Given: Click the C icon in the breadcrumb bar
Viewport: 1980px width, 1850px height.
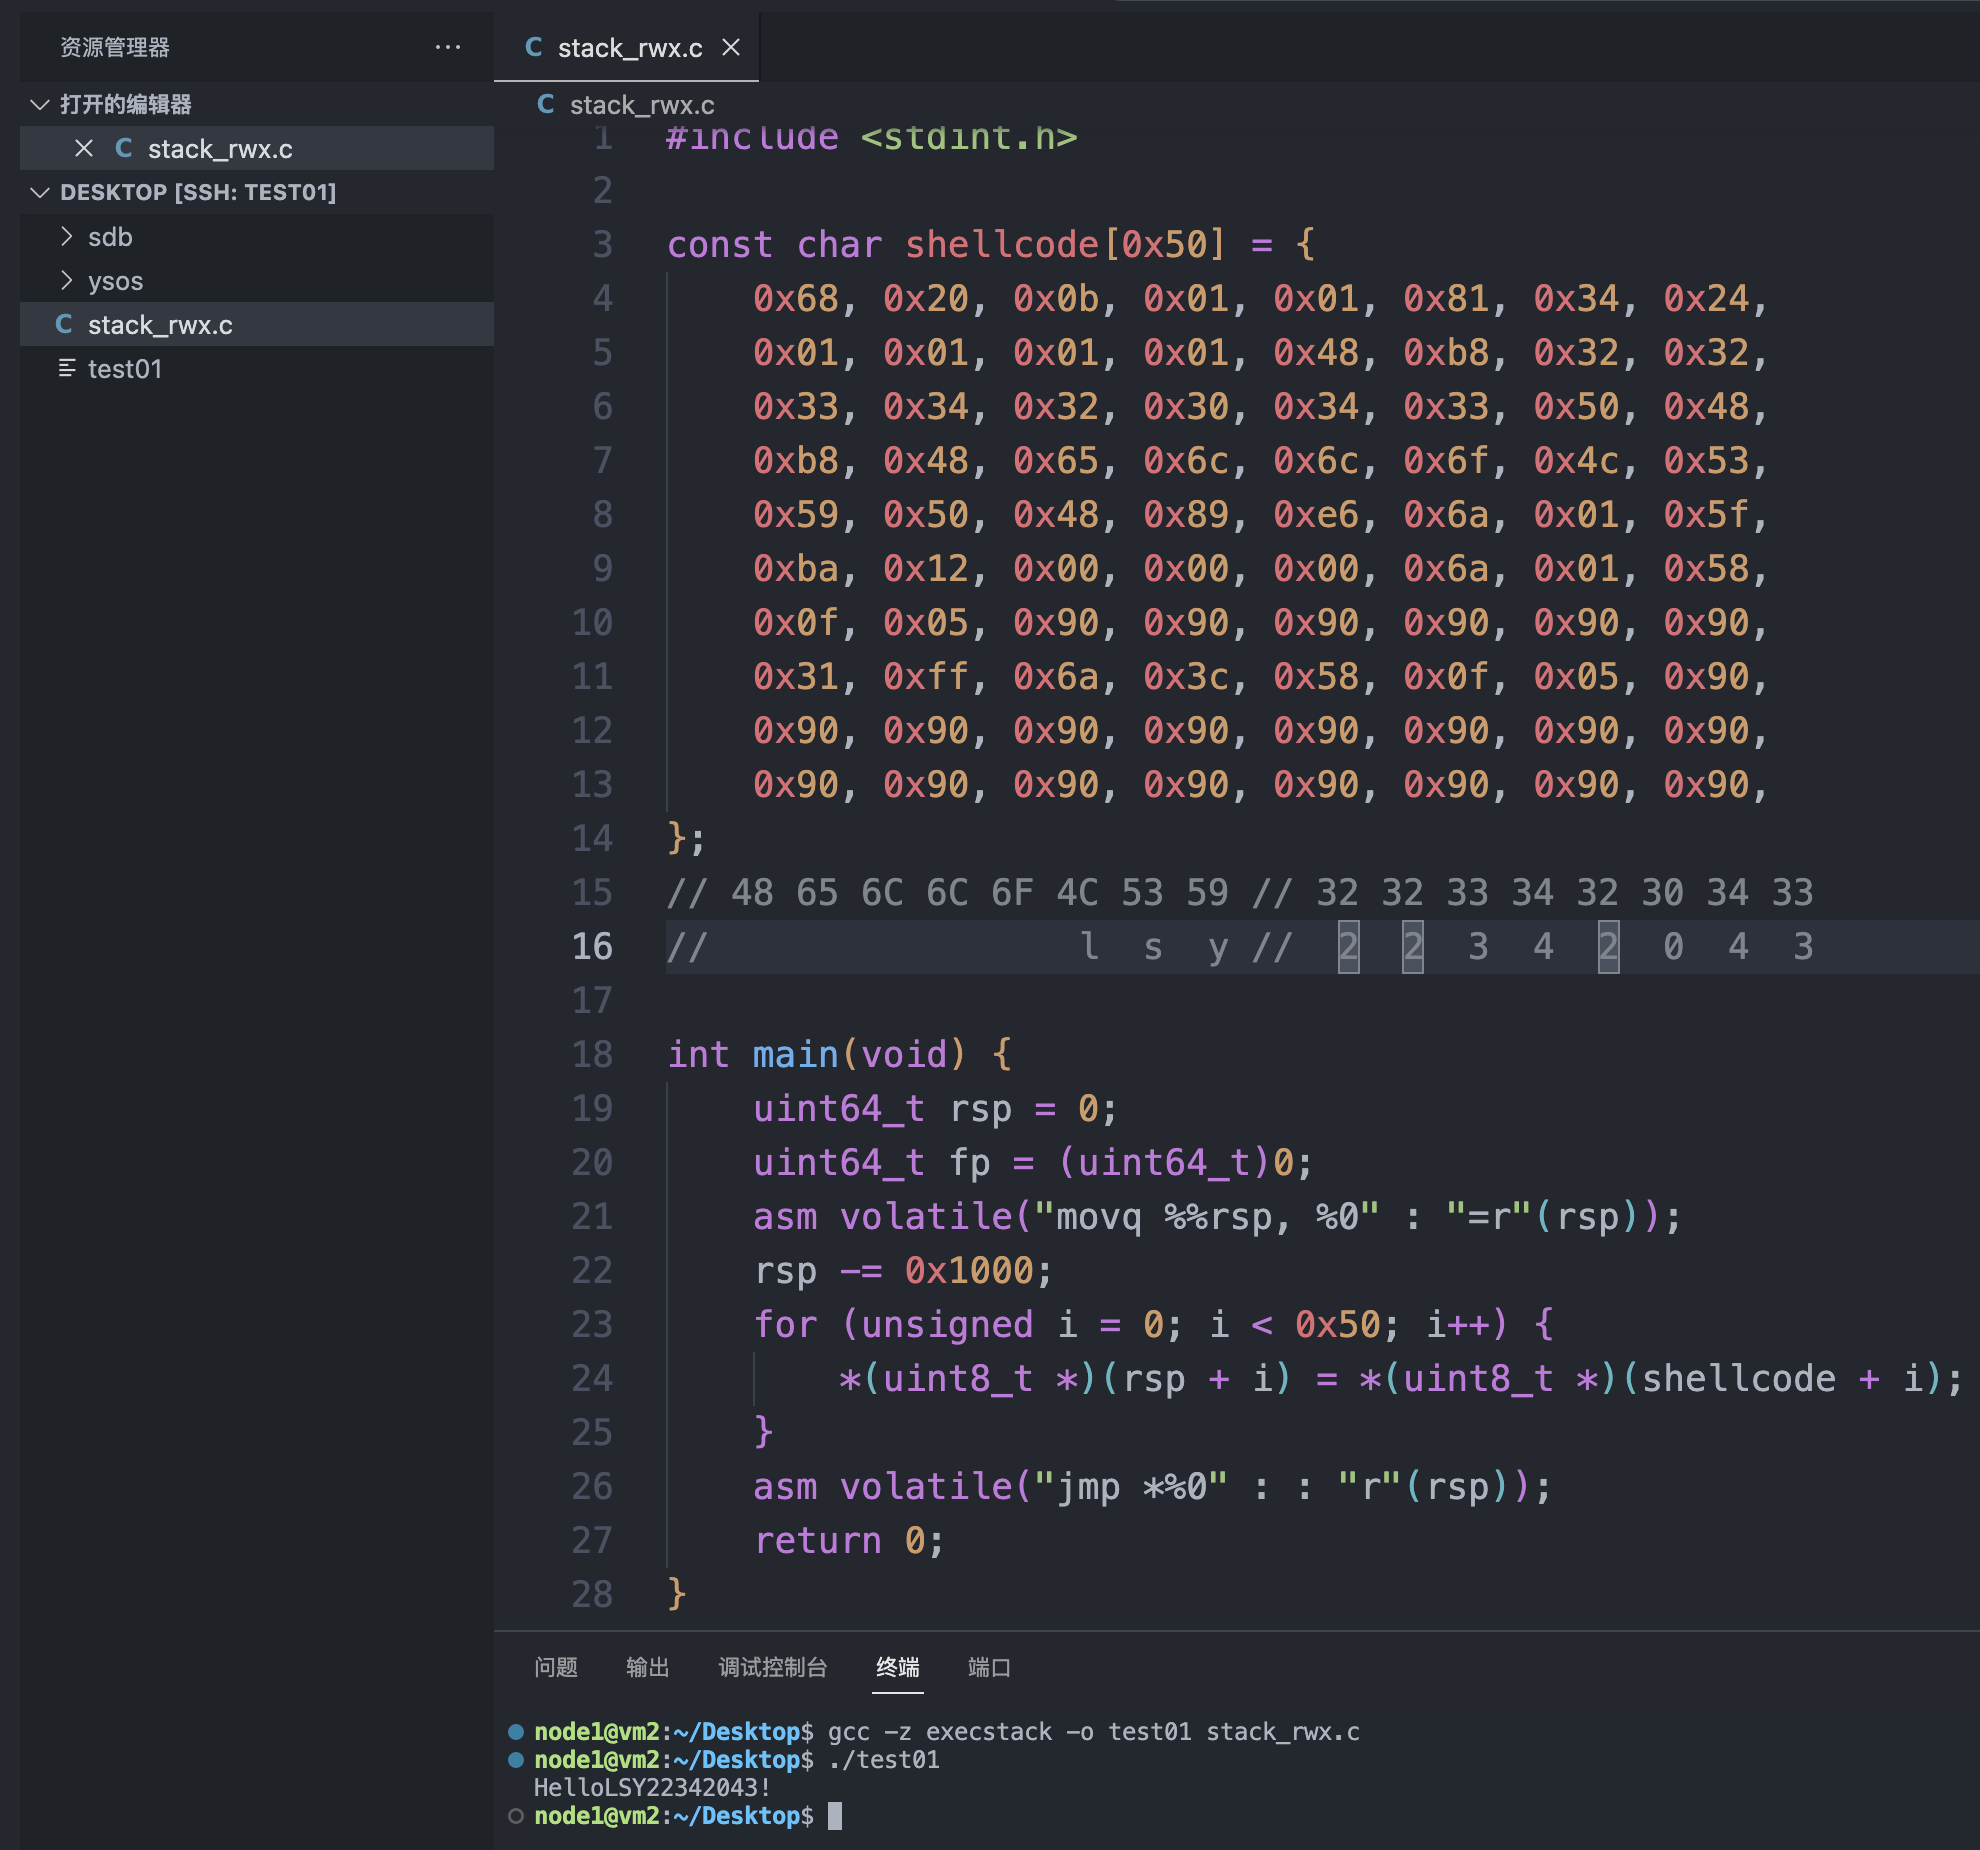Looking at the screenshot, I should point(546,104).
